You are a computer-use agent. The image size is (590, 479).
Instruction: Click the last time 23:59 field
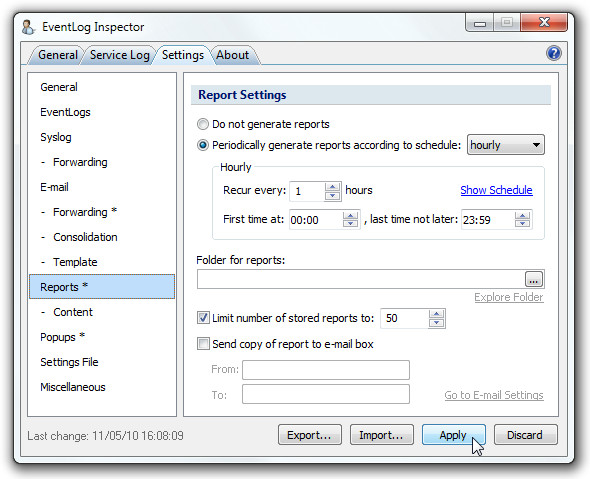coord(488,220)
